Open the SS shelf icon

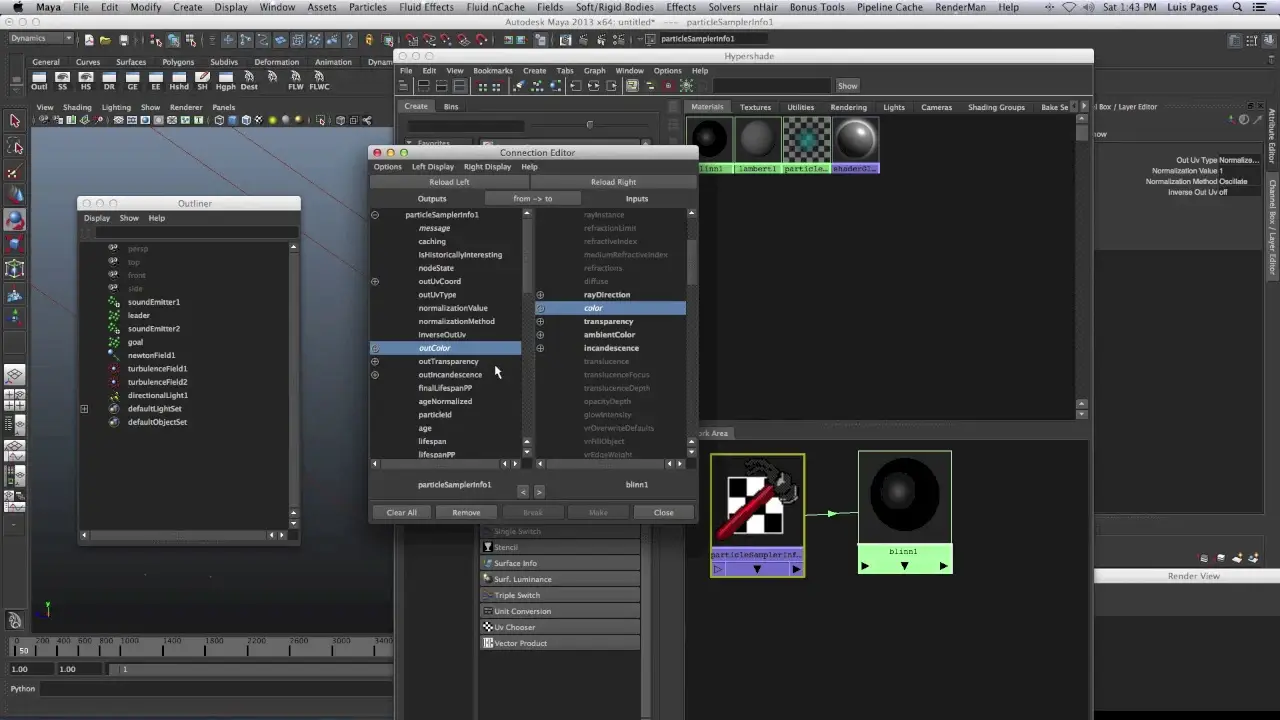(x=62, y=80)
